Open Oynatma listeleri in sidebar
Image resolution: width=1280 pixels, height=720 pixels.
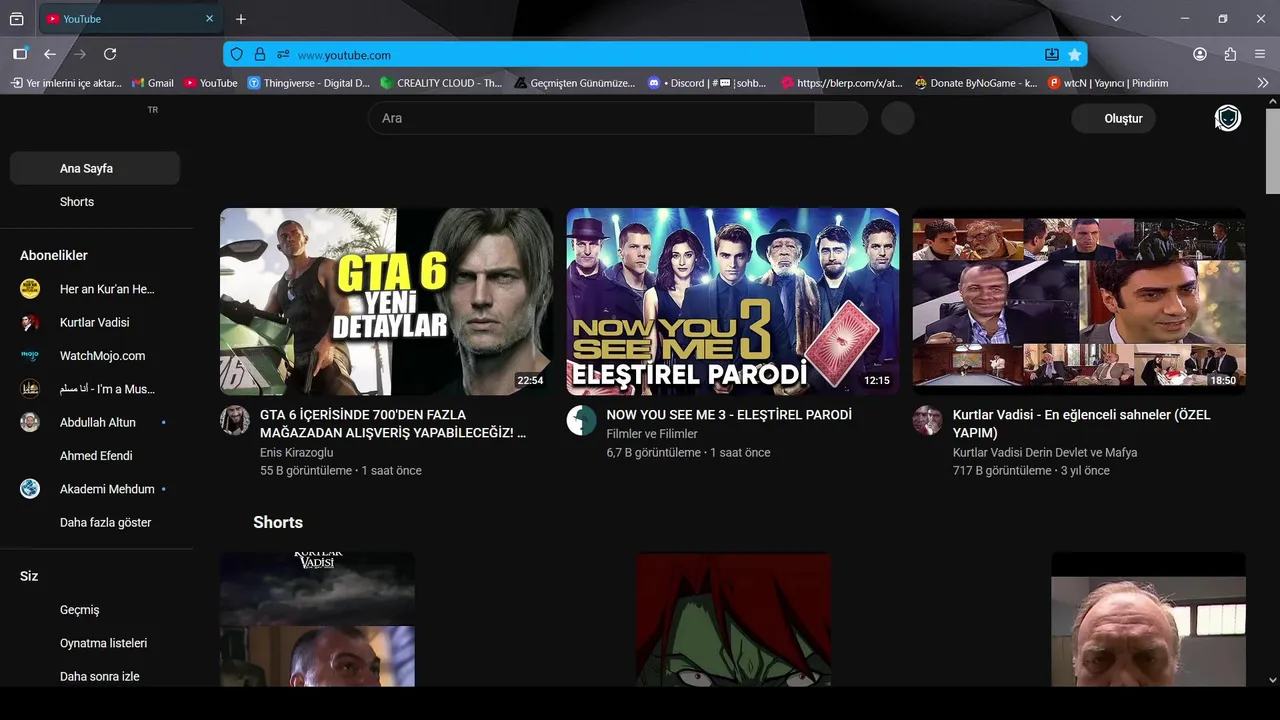[95, 643]
